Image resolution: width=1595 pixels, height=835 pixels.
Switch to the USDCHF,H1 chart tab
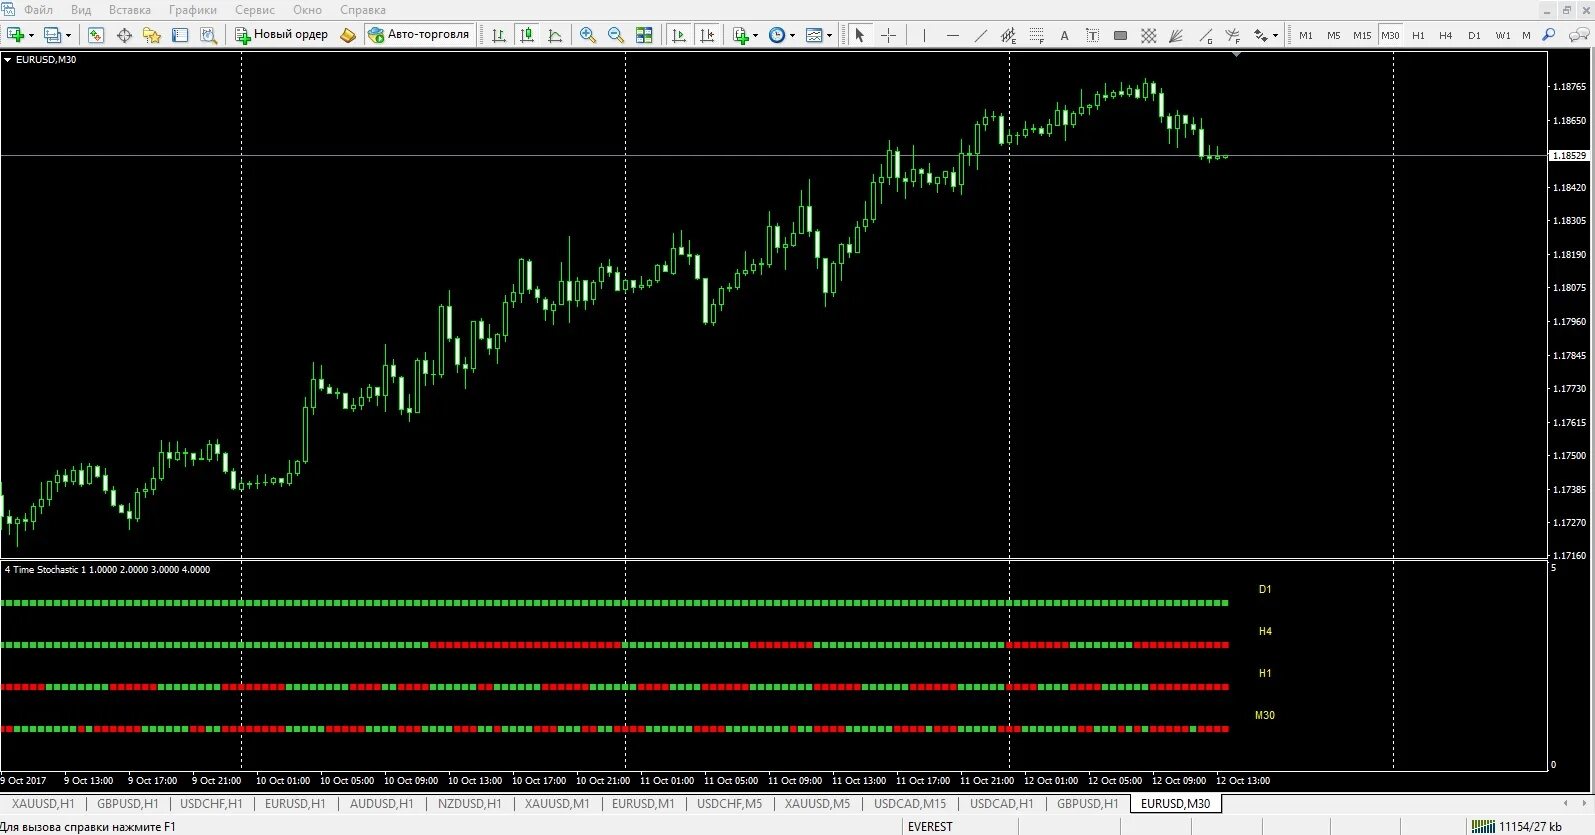[211, 804]
